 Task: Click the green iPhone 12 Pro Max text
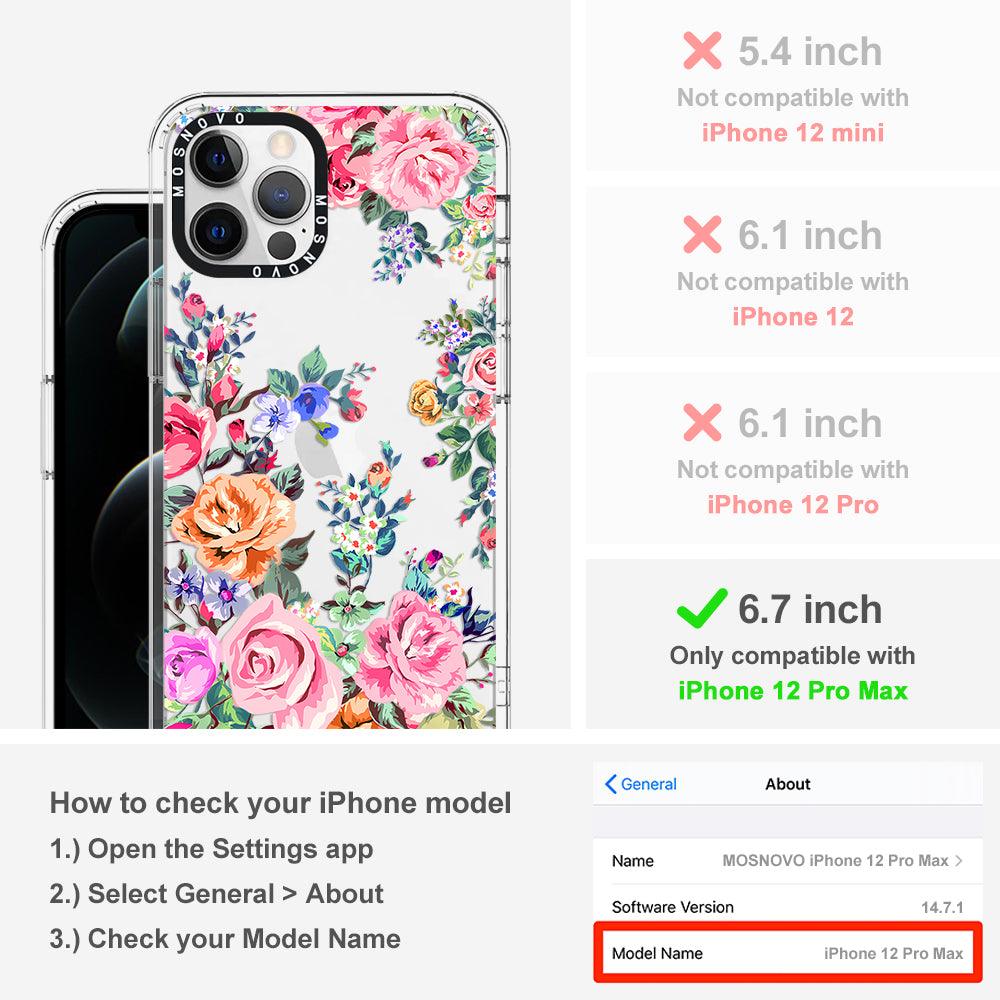pyautogui.click(x=793, y=691)
